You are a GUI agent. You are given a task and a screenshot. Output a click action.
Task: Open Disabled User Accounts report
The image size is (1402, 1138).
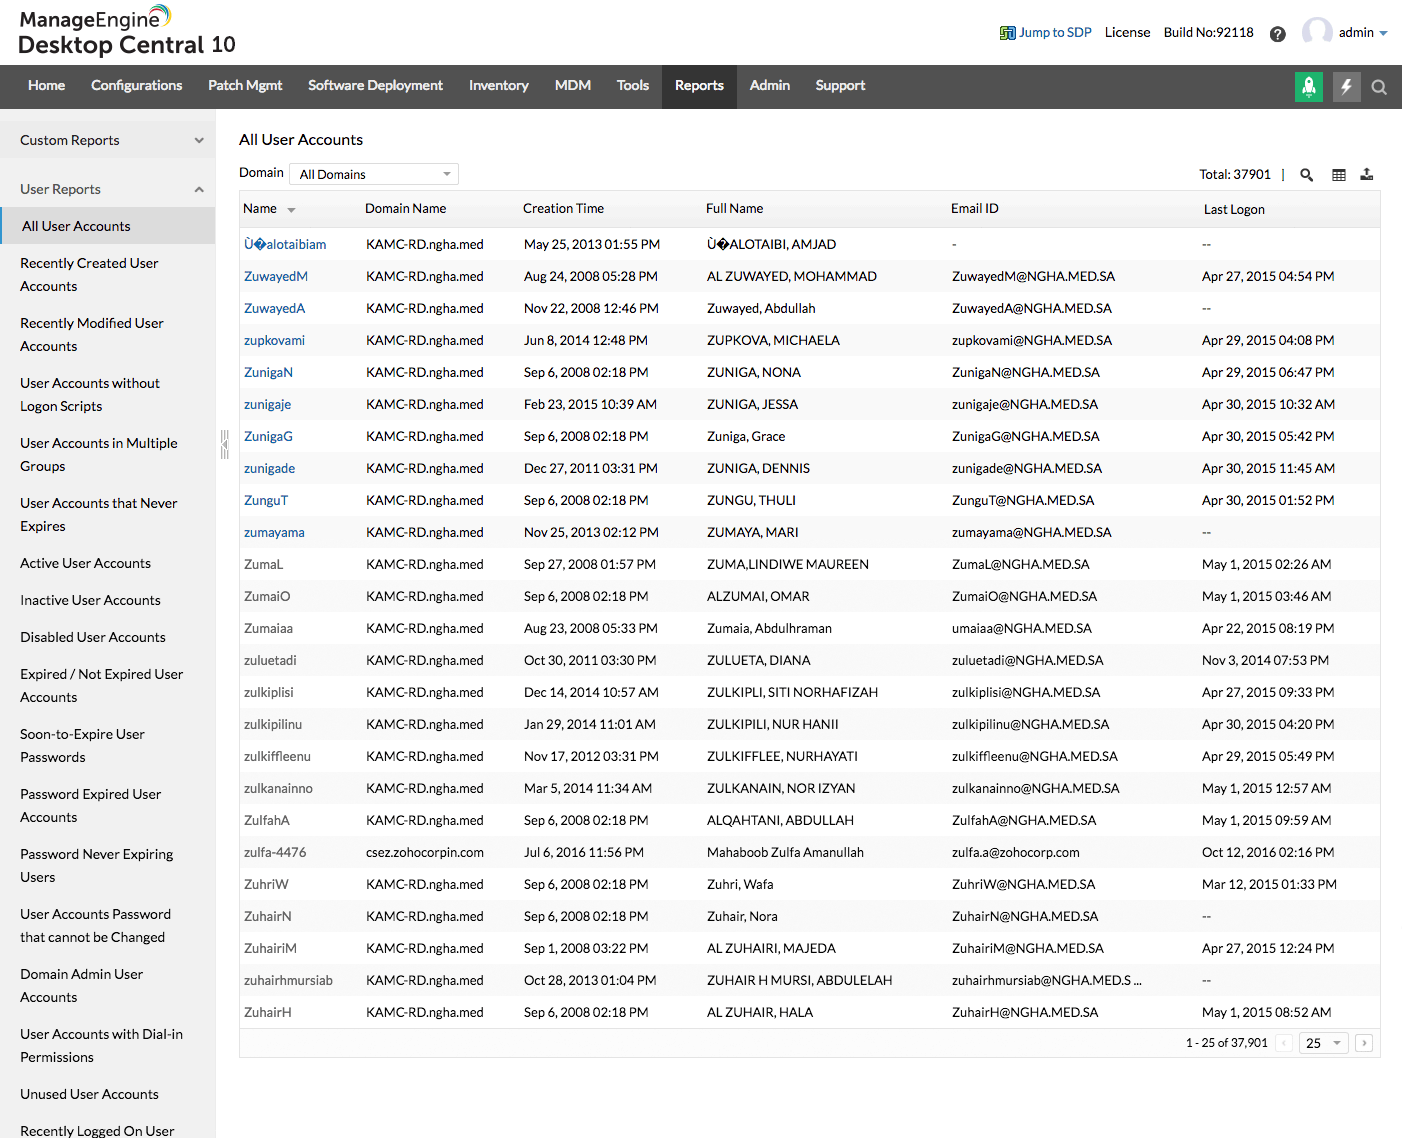point(93,638)
